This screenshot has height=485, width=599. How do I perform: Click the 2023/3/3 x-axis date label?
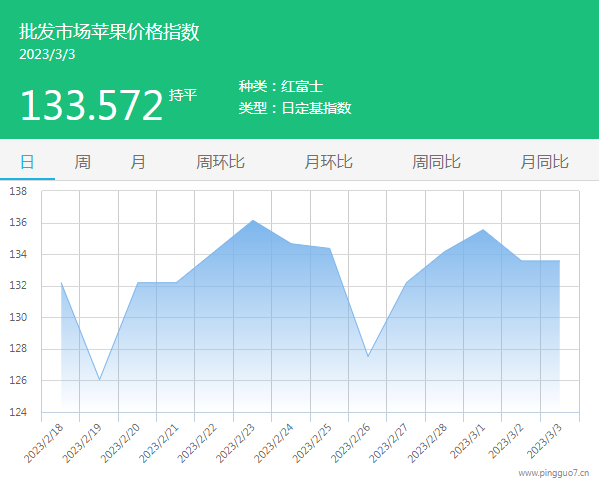click(545, 441)
